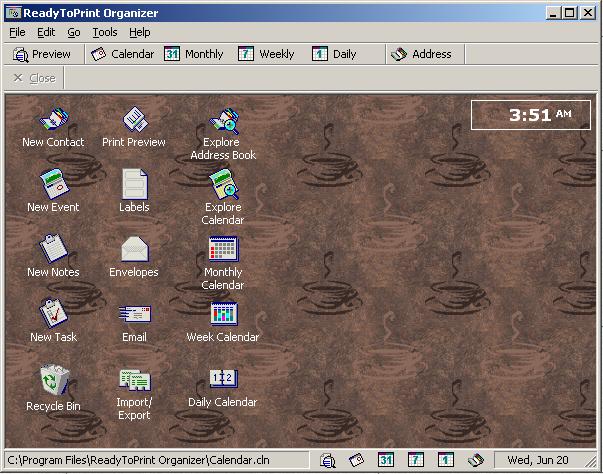603x474 pixels.
Task: Click the Calendar toolbar button
Action: pyautogui.click(x=123, y=54)
